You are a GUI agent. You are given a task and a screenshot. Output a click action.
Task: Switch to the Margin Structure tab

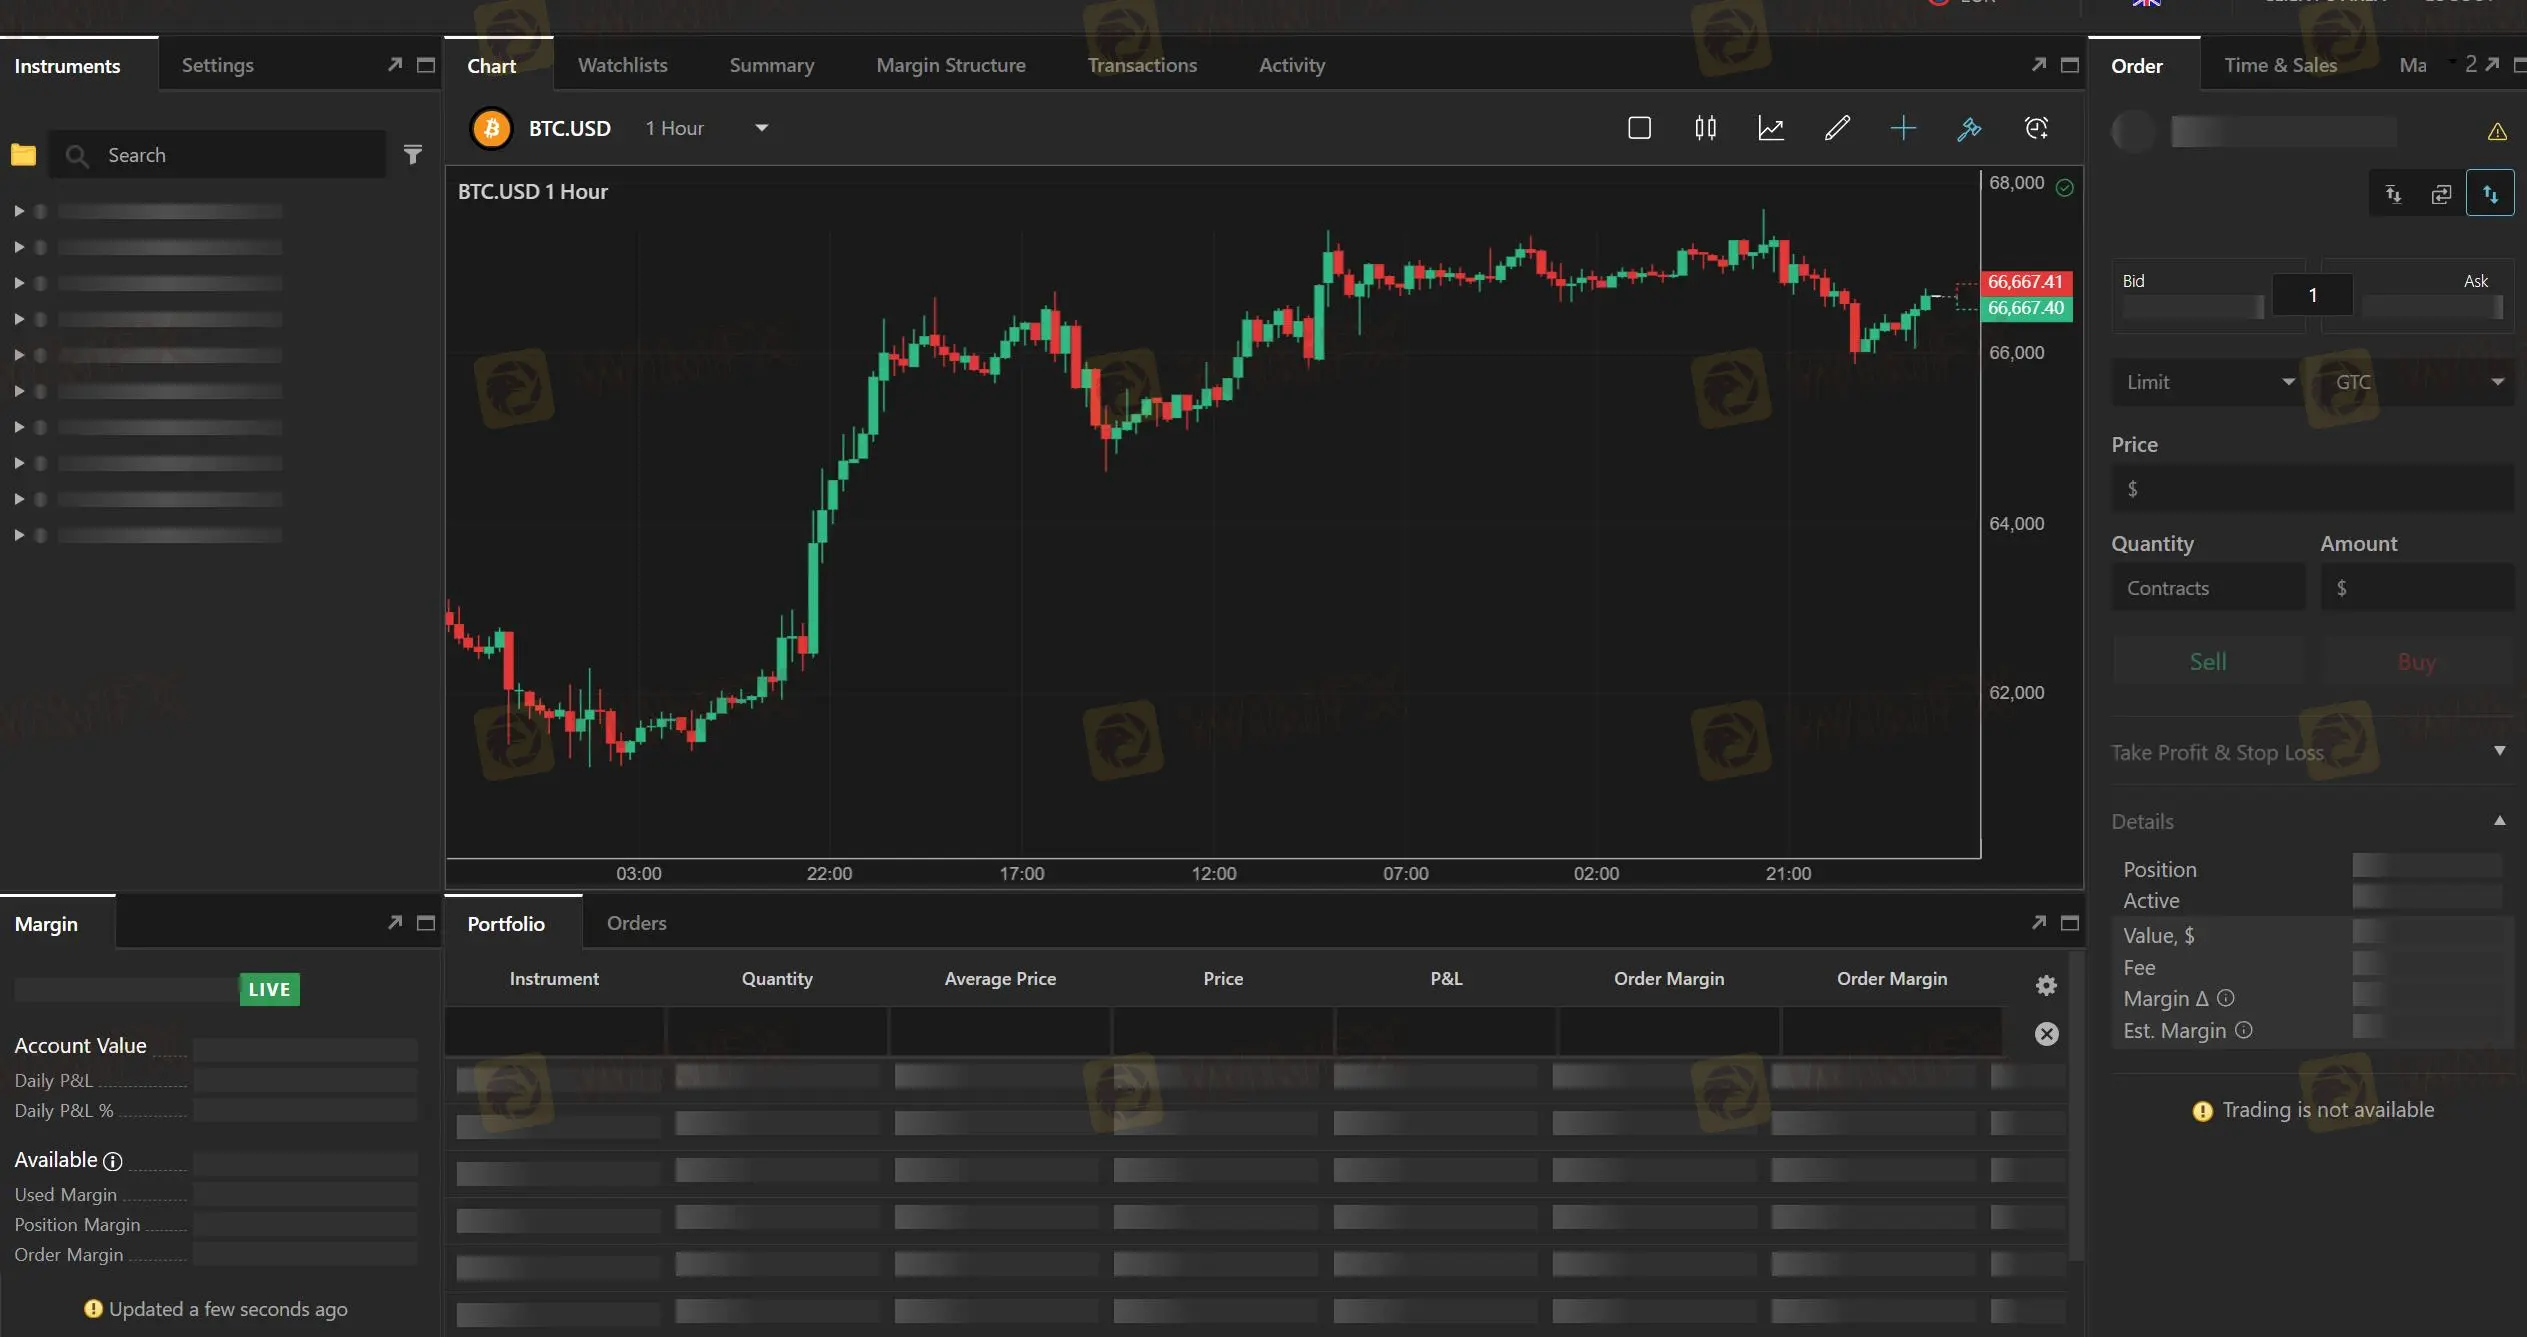(950, 65)
